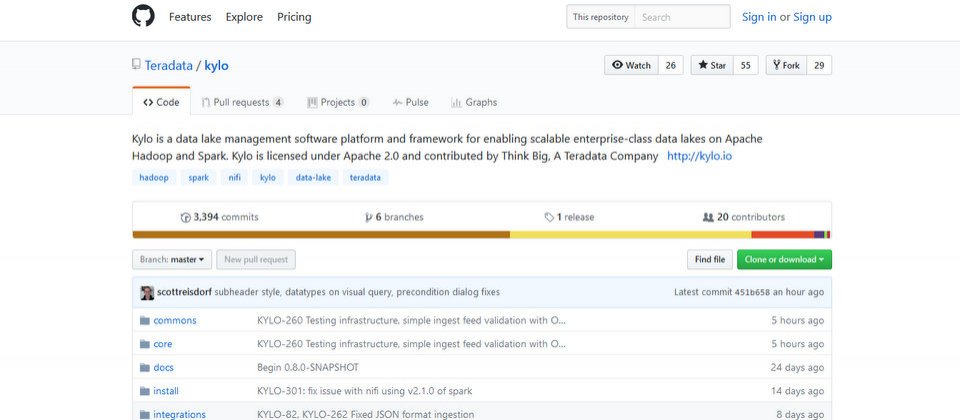
Task: Click the yellow segment of the language bar
Action: (630, 234)
